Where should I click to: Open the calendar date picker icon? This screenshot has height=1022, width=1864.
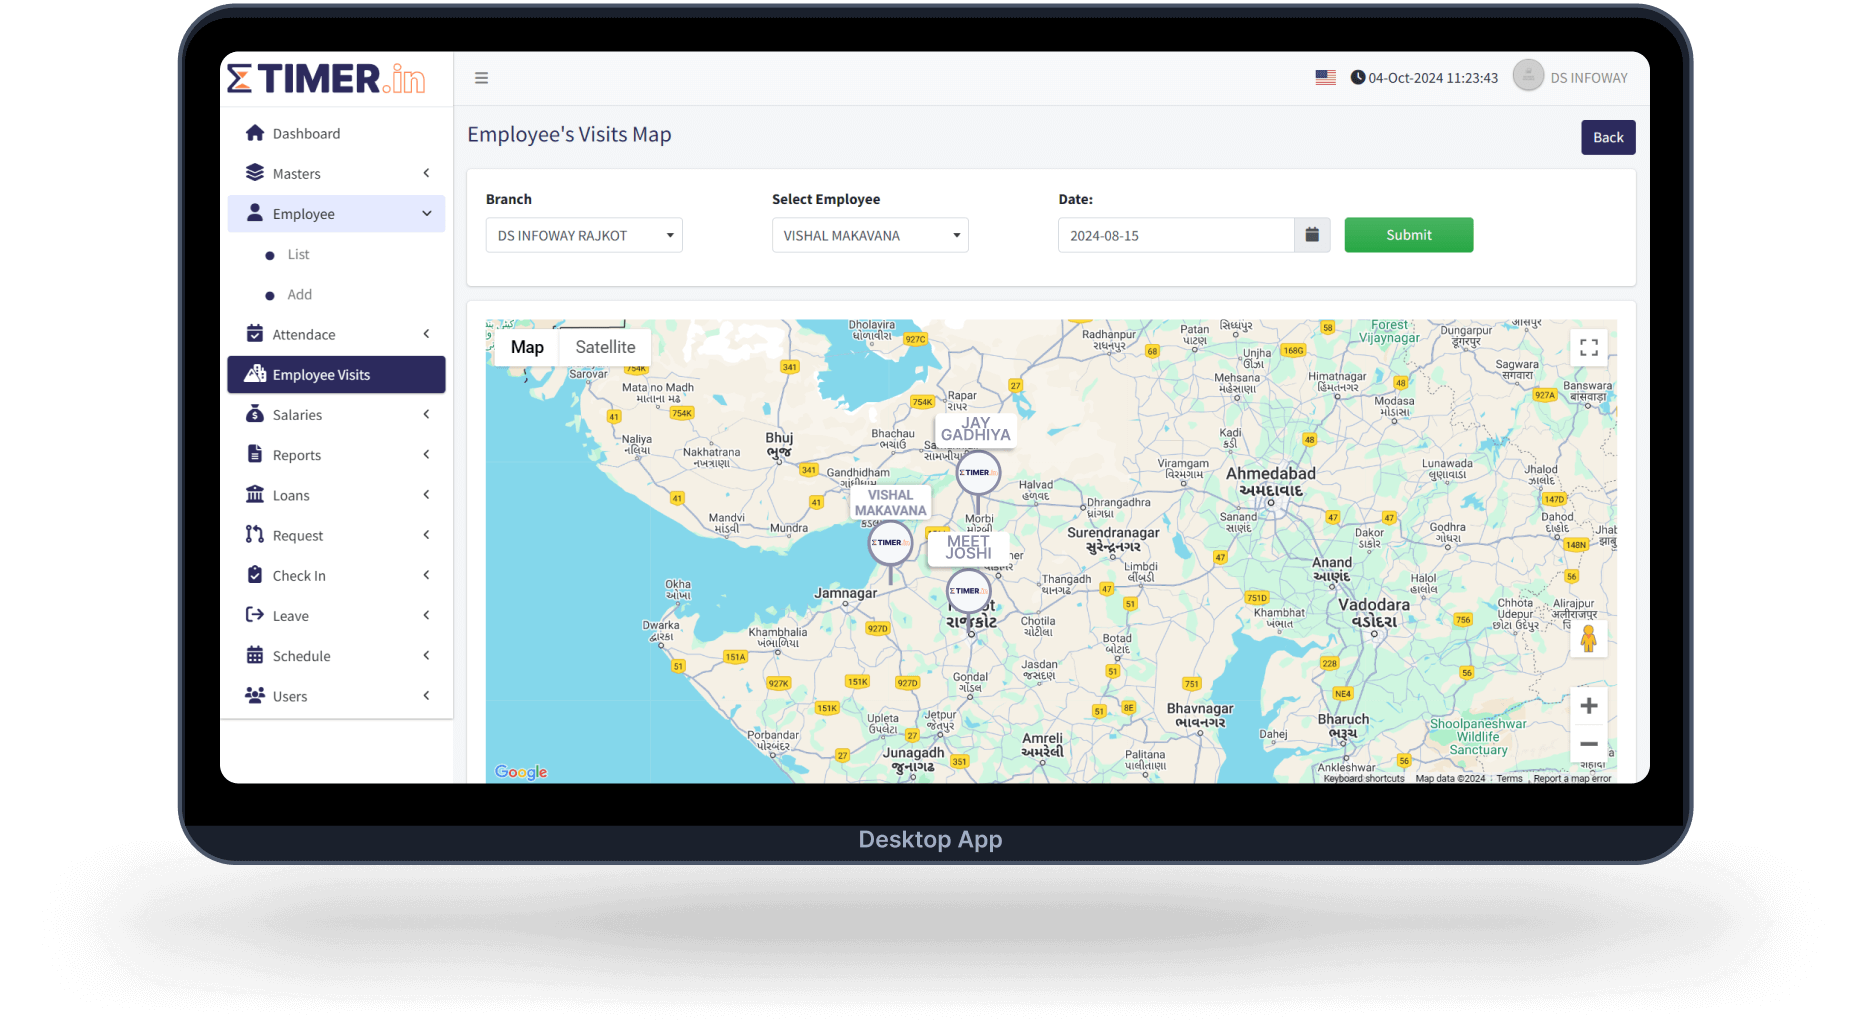point(1312,235)
